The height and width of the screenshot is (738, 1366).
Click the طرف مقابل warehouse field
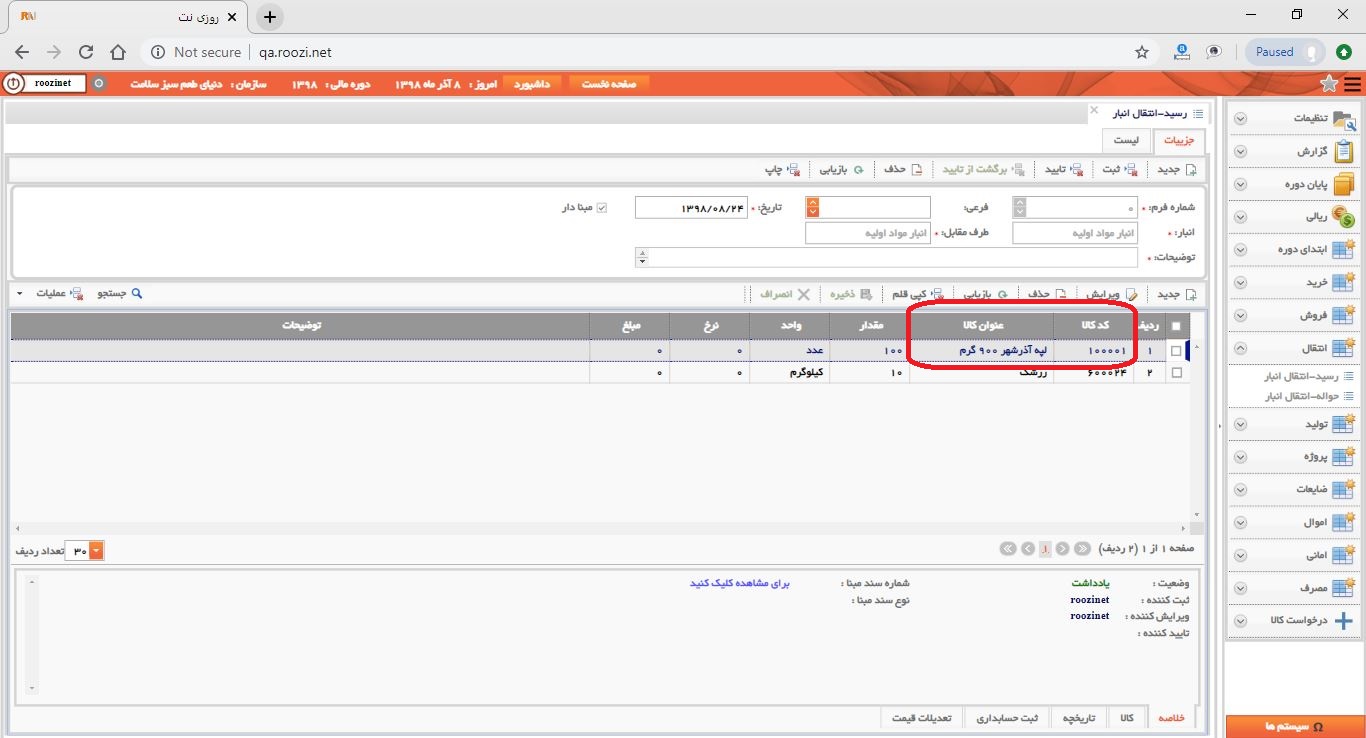(868, 233)
